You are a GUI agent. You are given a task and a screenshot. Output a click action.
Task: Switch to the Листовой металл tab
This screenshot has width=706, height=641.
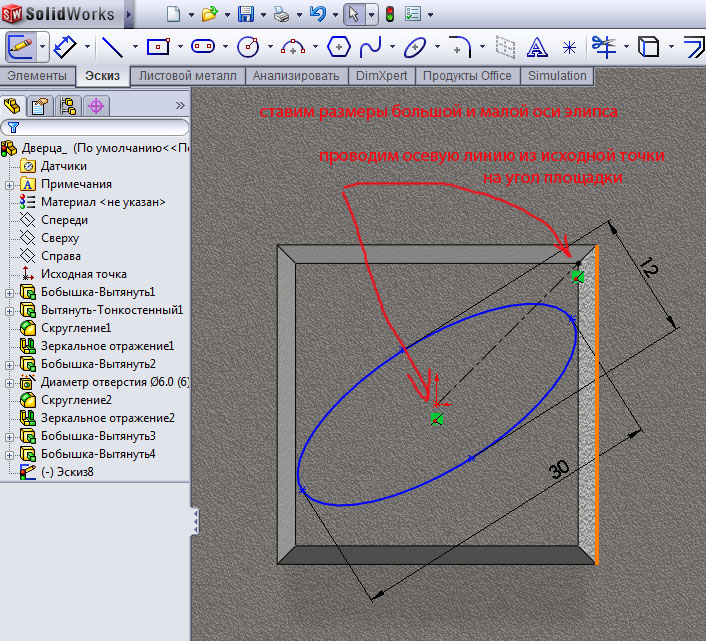pyautogui.click(x=188, y=76)
